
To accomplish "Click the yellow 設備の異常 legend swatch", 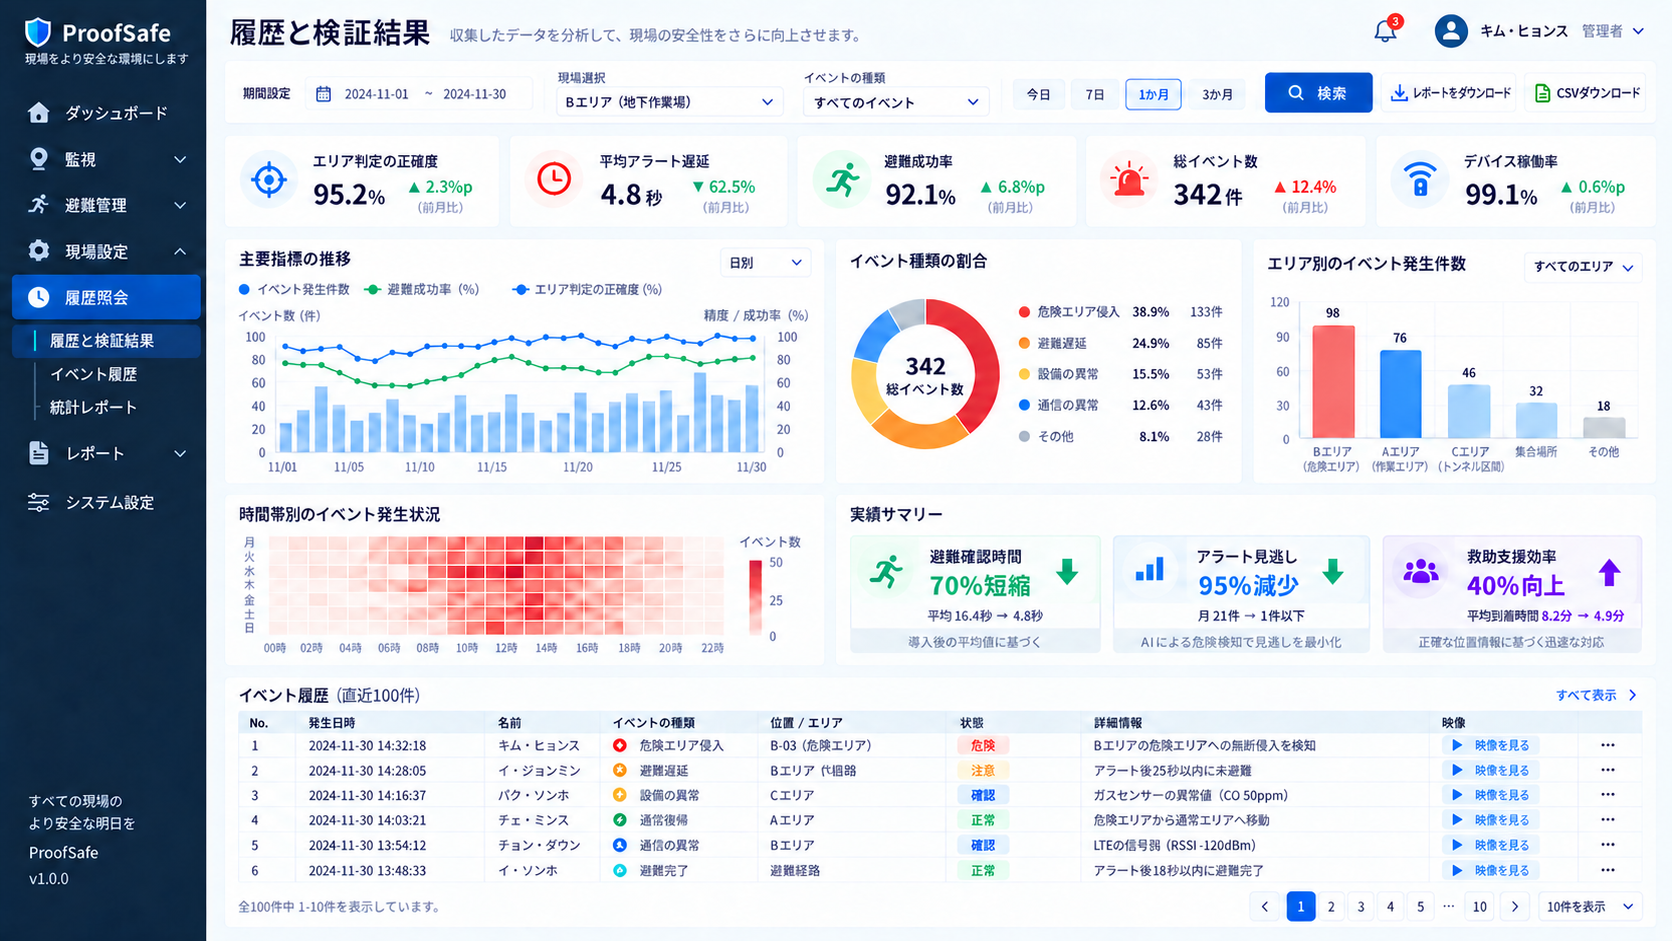I will pos(1024,374).
